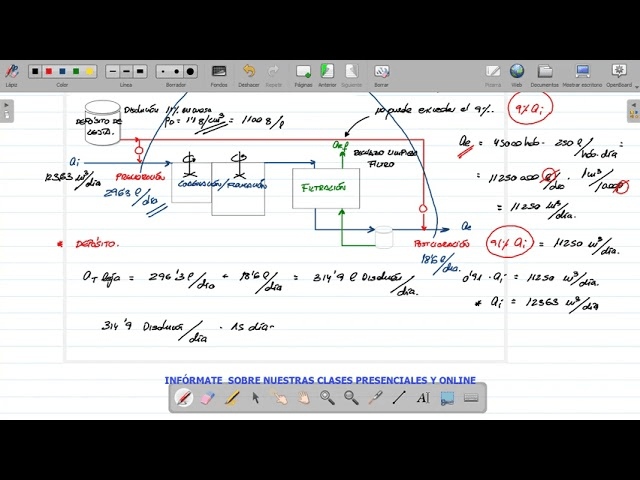Image resolution: width=640 pixels, height=480 pixels.
Task: Activate the zoom in magnifier tool
Action: (327, 398)
